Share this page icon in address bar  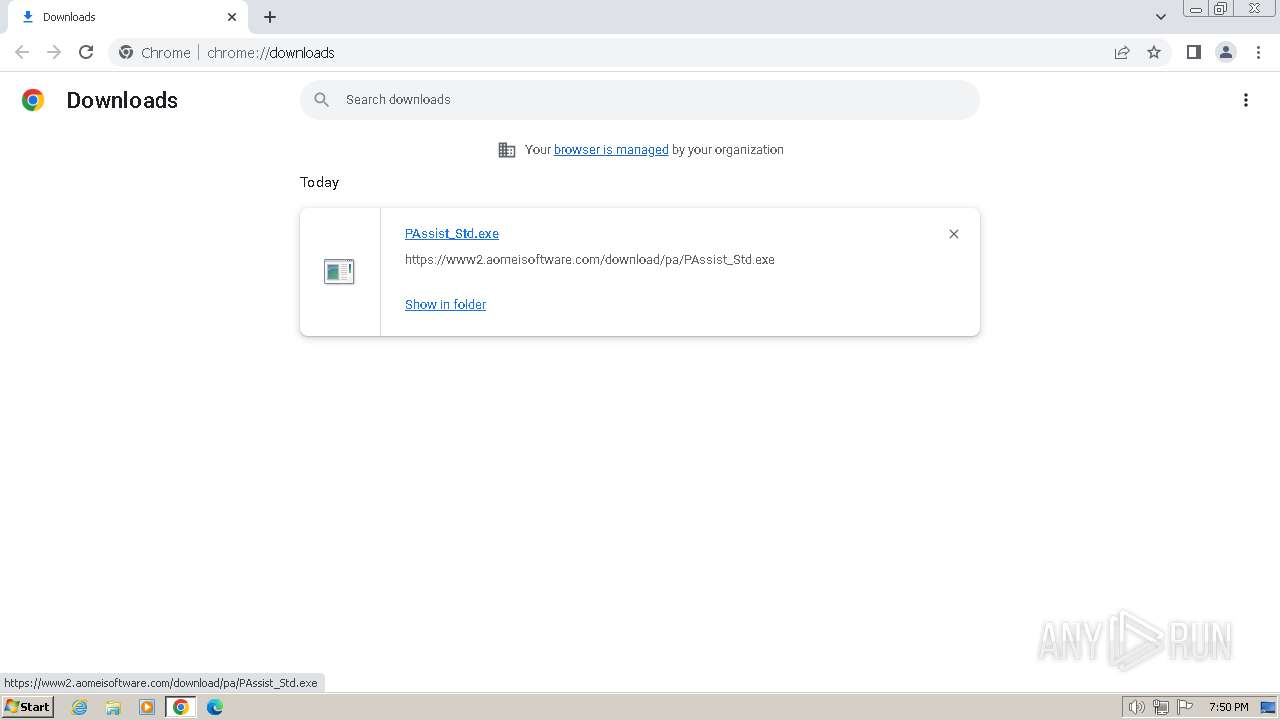[x=1122, y=52]
